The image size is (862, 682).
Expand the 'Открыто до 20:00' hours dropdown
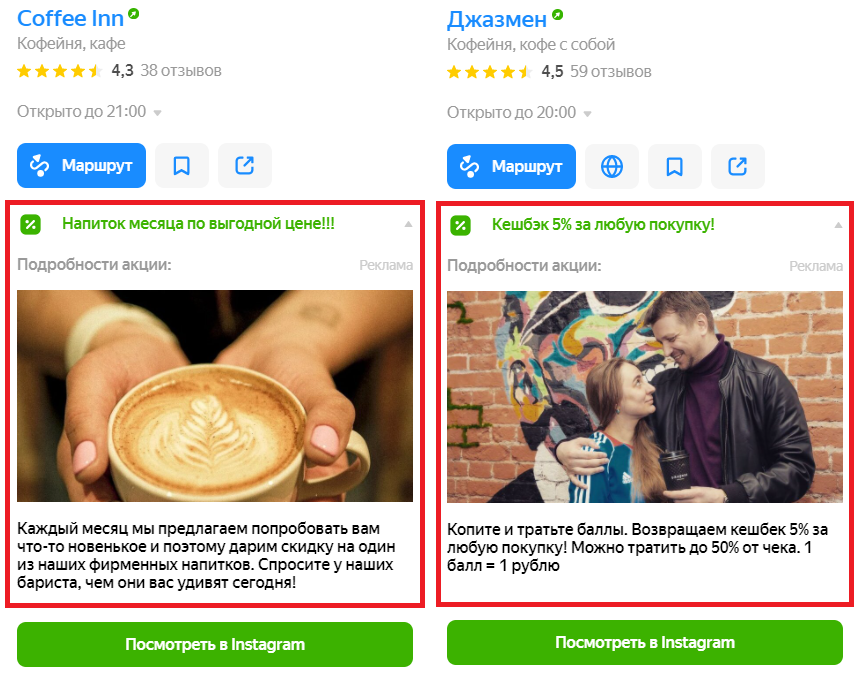pyautogui.click(x=587, y=114)
